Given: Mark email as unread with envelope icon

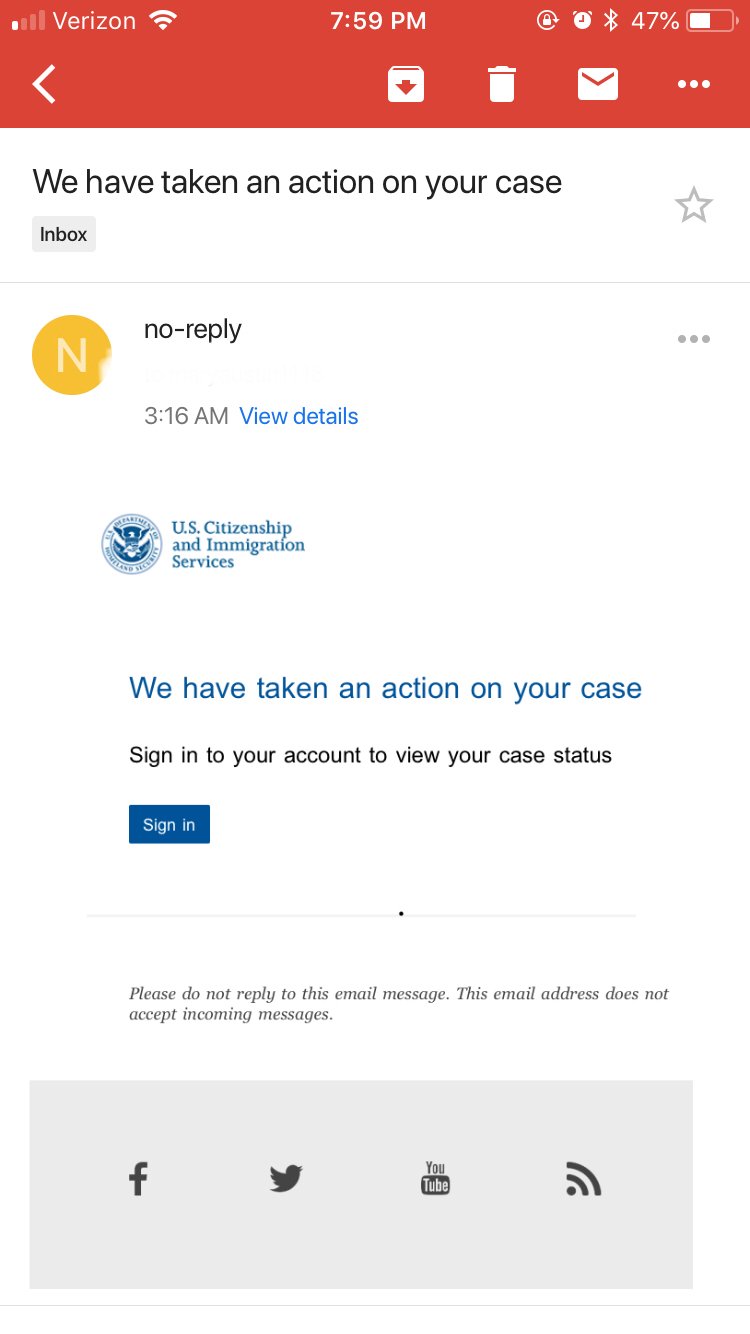Looking at the screenshot, I should pyautogui.click(x=598, y=84).
